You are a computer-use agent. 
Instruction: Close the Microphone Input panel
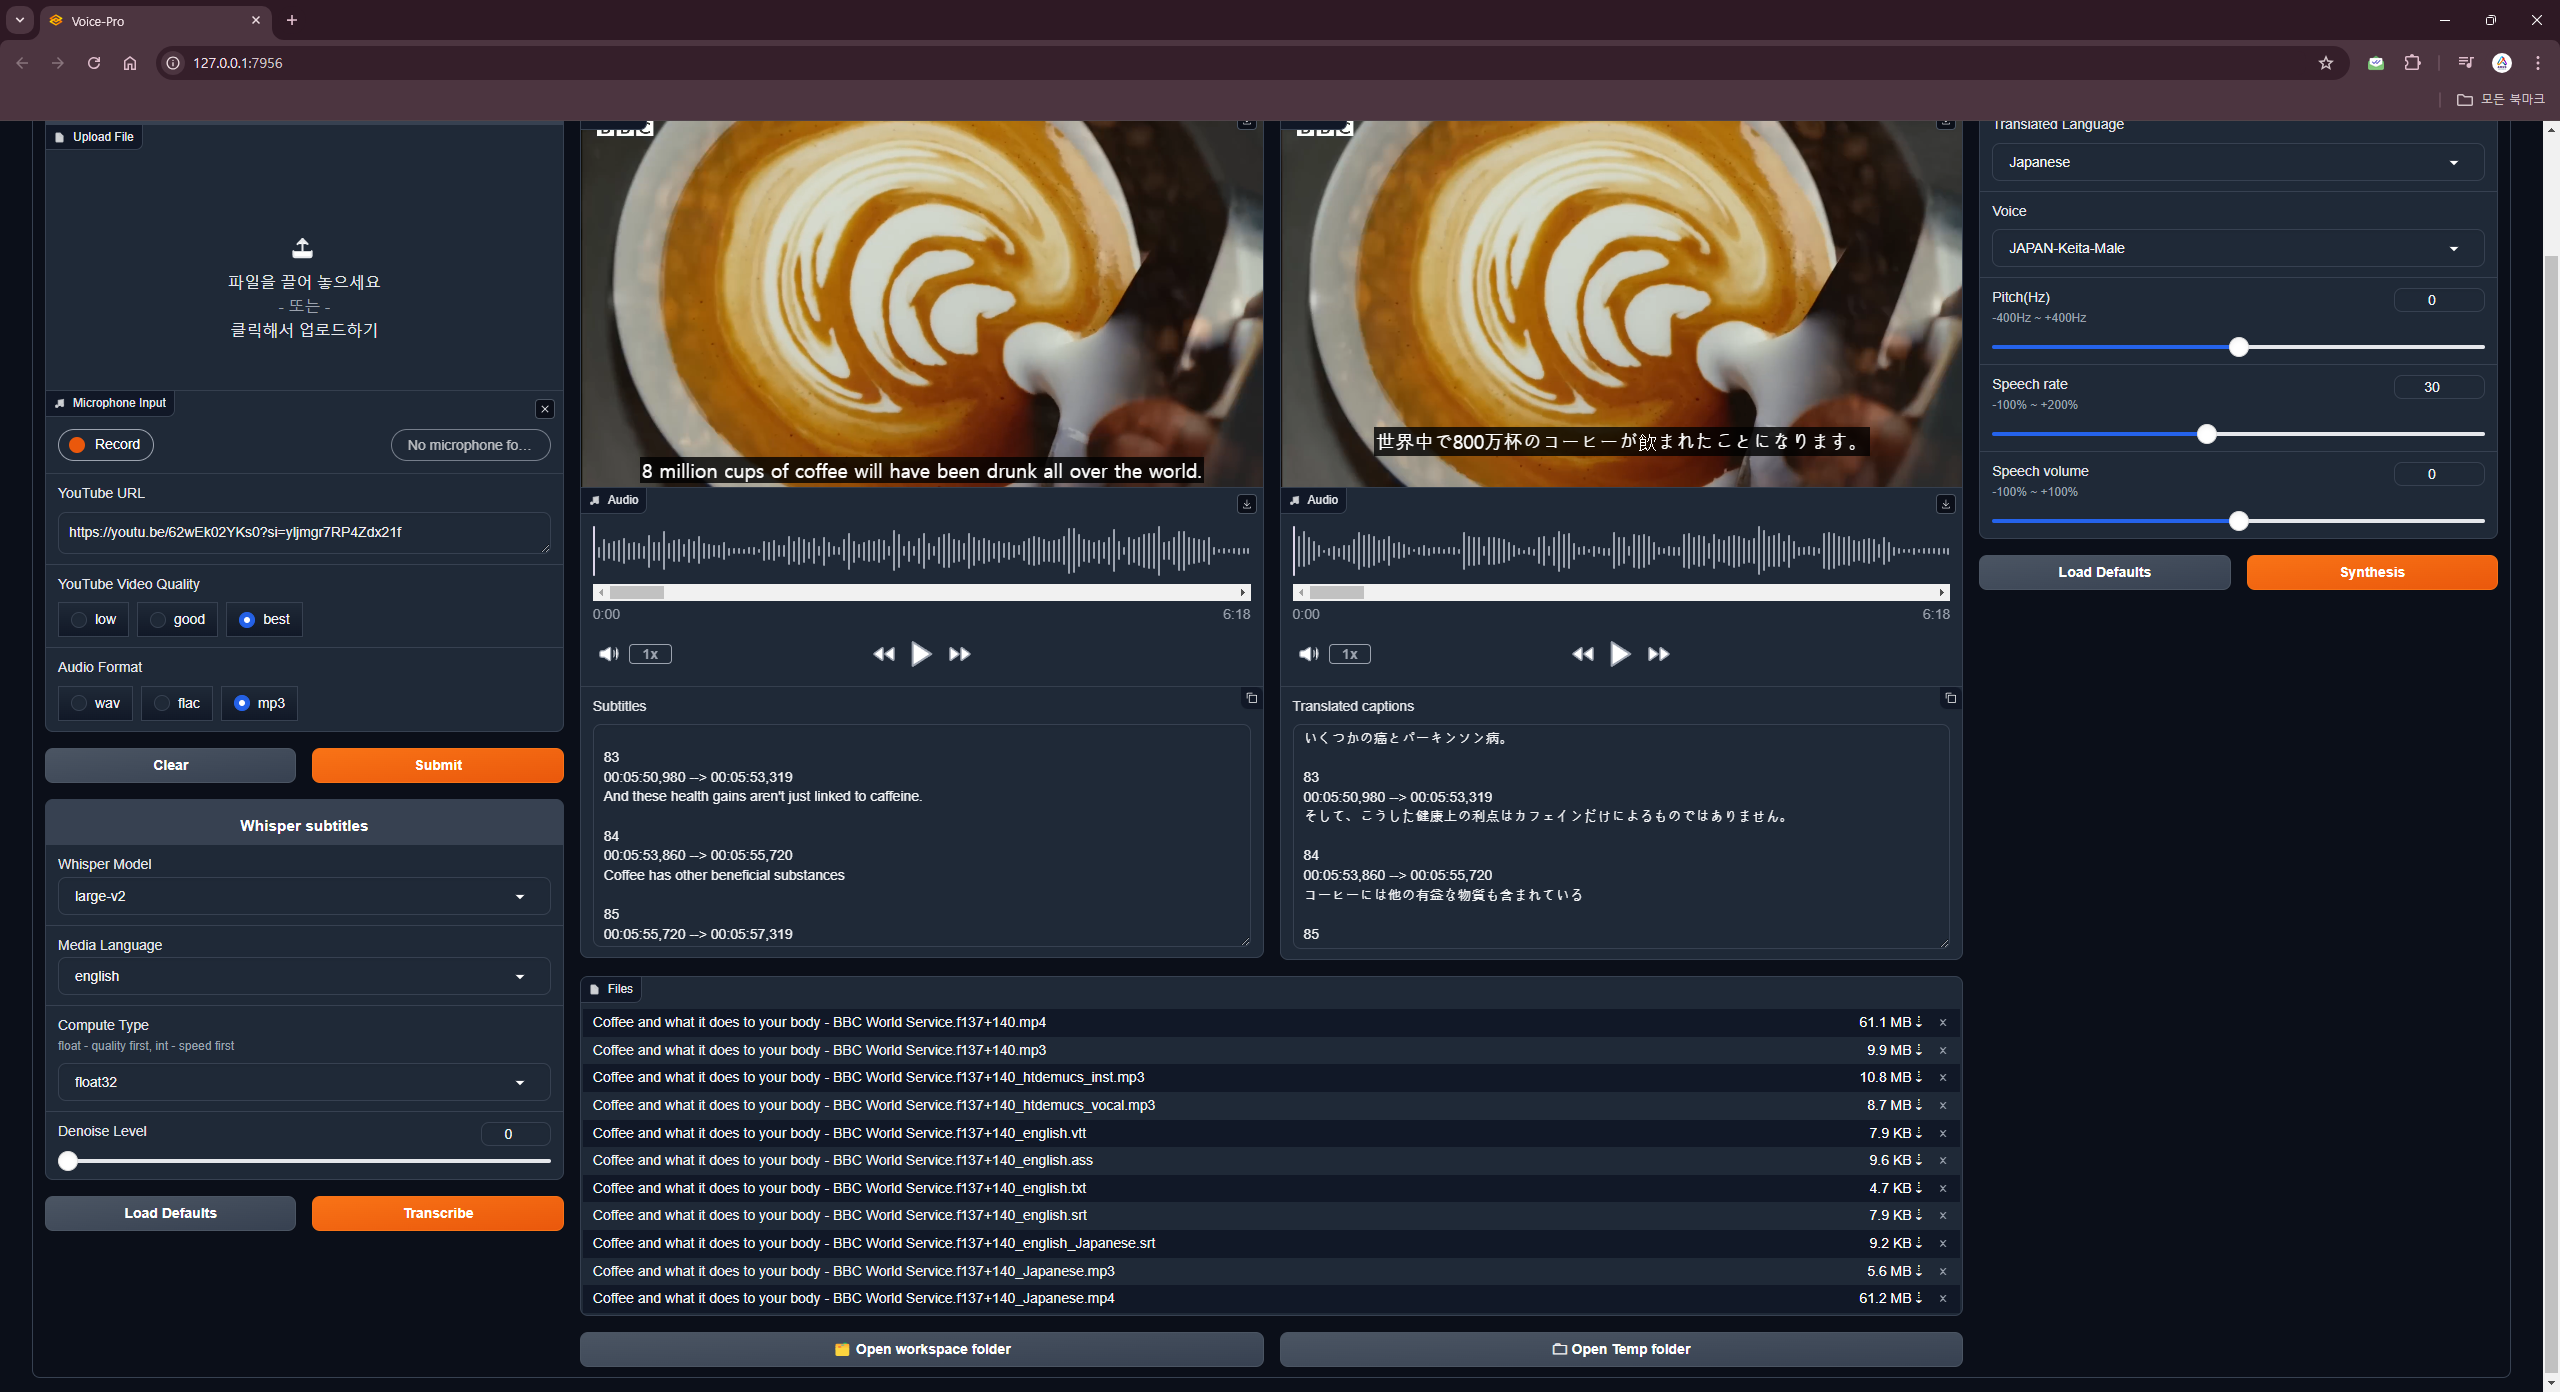coord(545,409)
